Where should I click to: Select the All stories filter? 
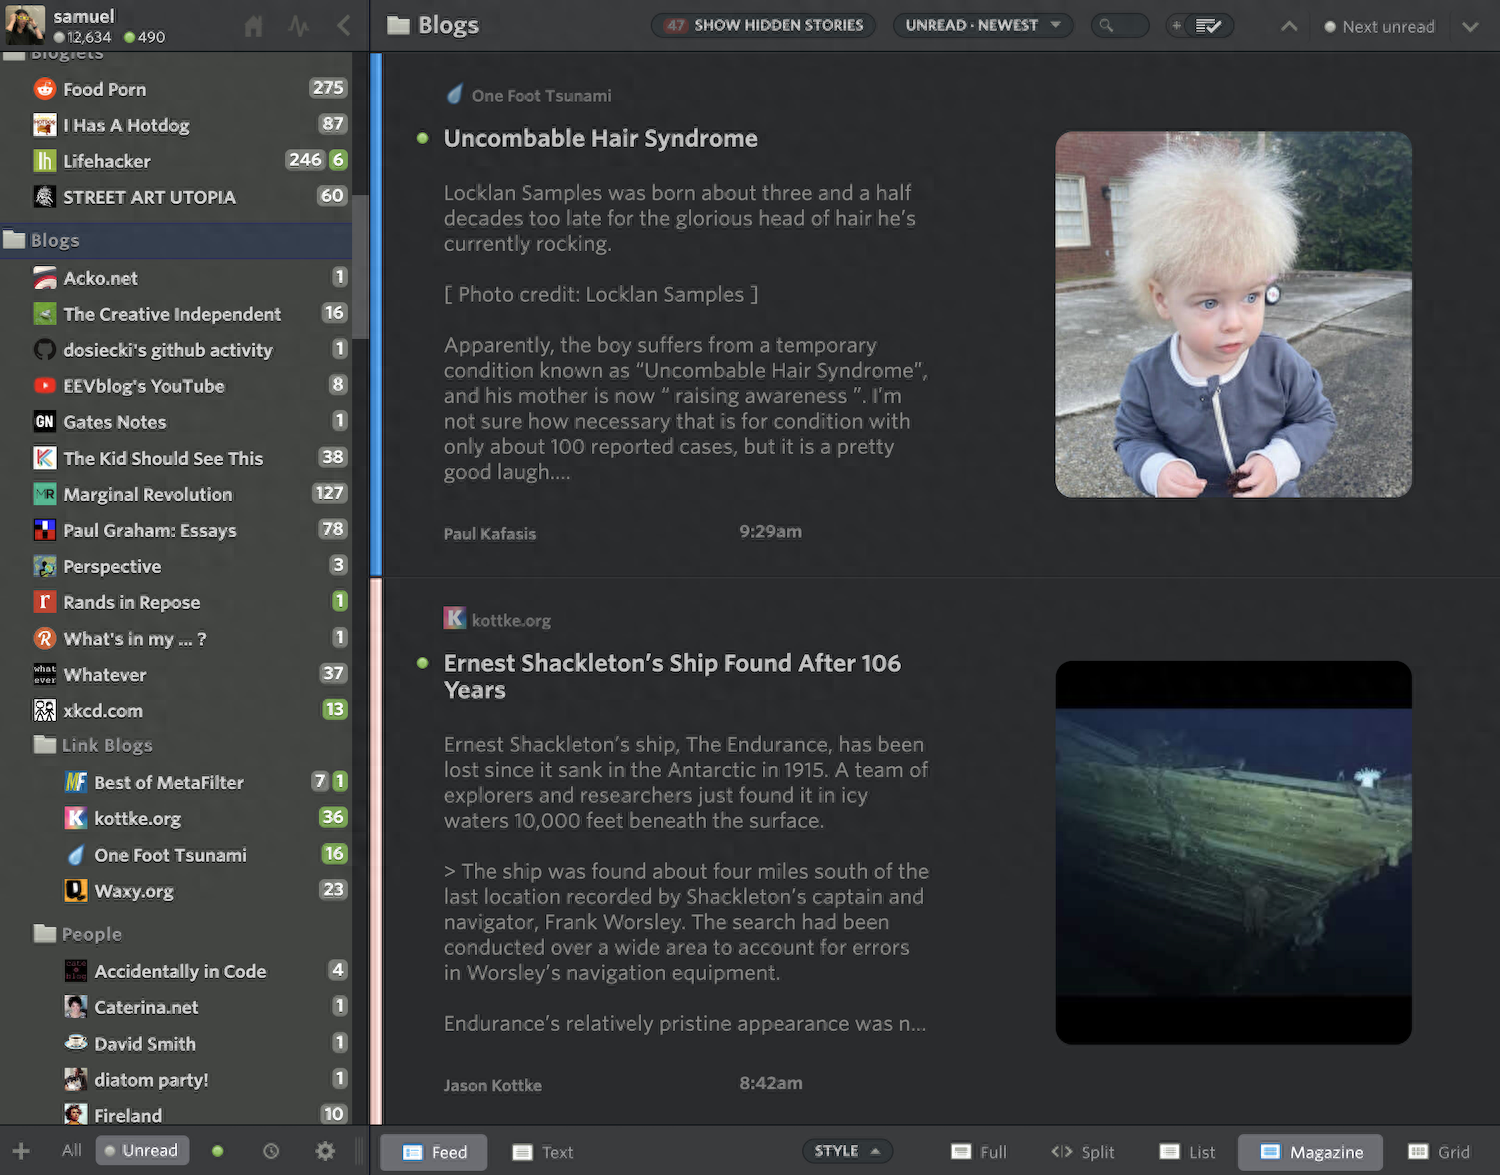tap(71, 1151)
